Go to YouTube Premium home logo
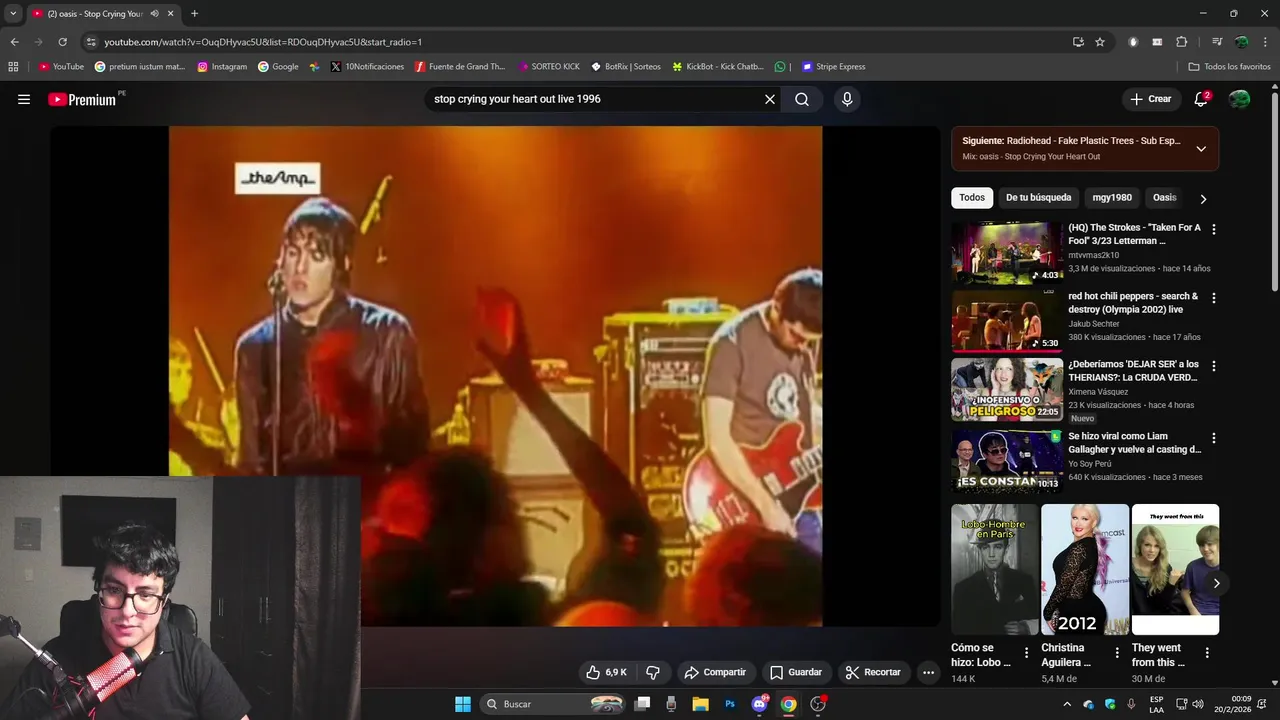 click(x=82, y=99)
